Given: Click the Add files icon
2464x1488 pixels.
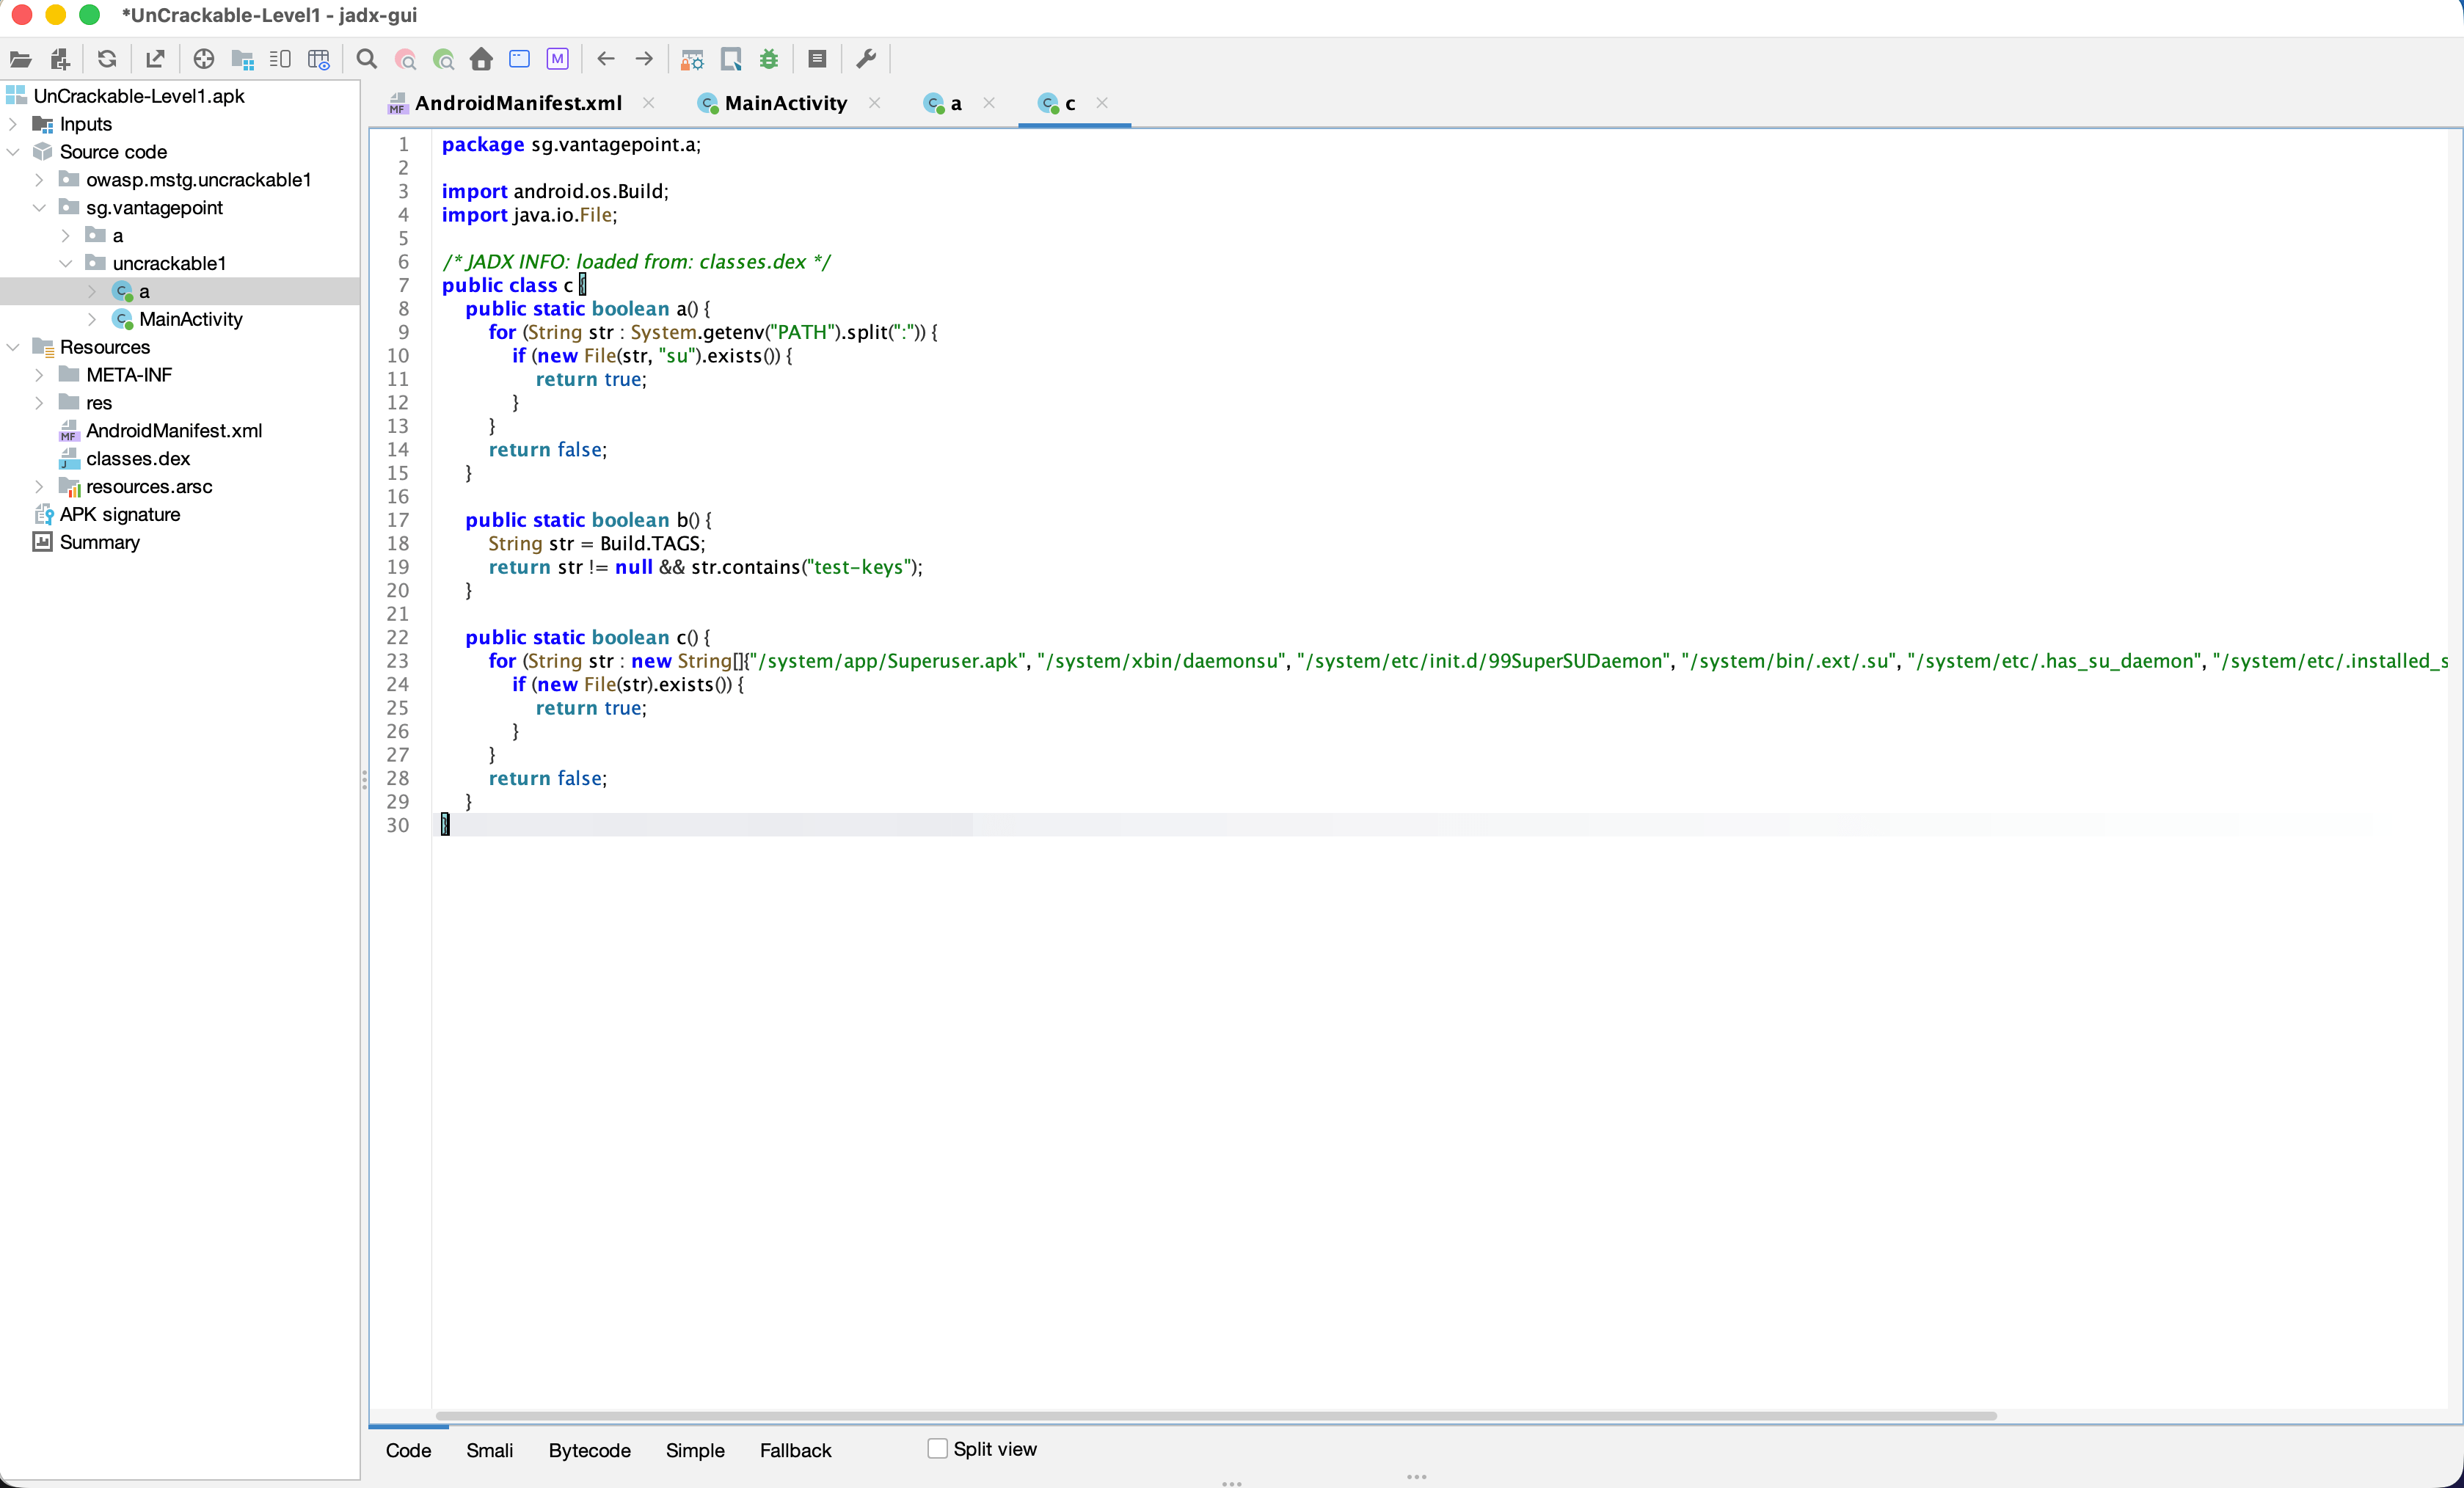Looking at the screenshot, I should 60,59.
